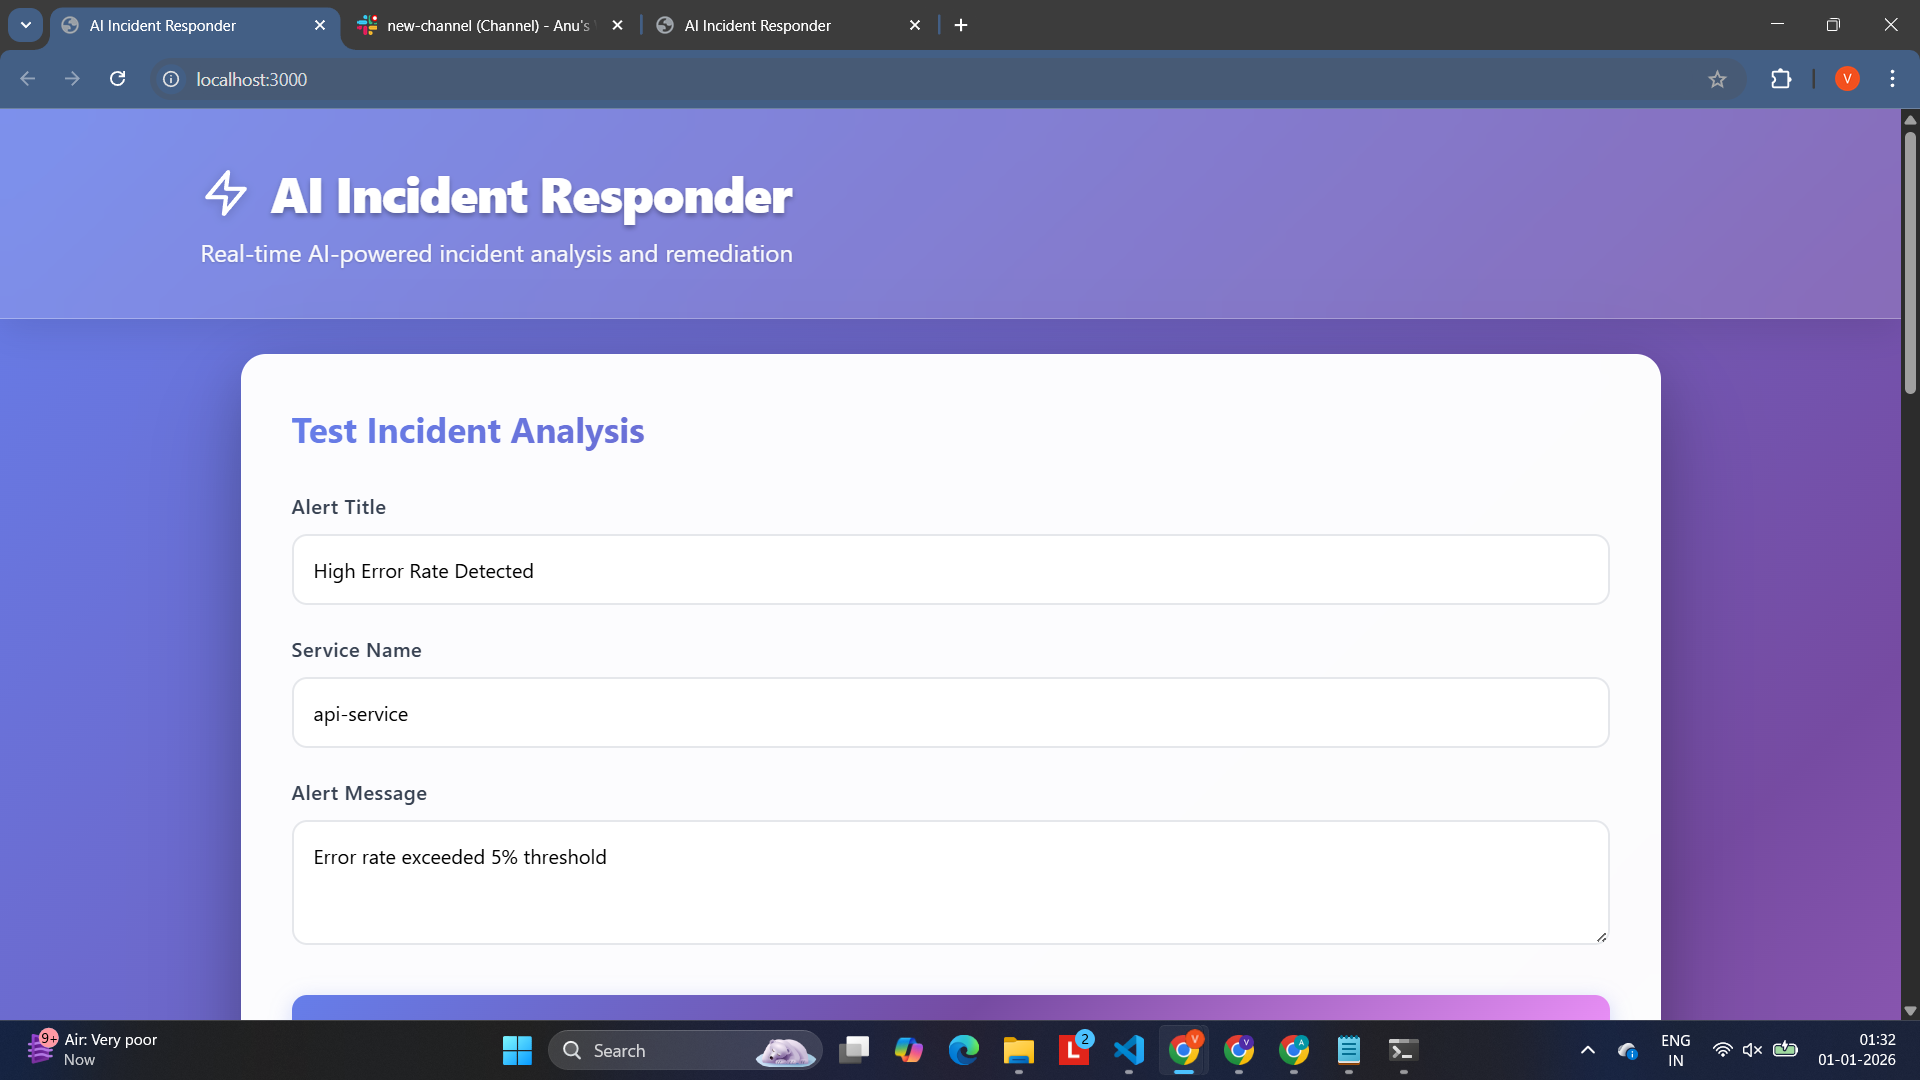
Task: Open Visual Studio Code from taskbar
Action: [1129, 1050]
